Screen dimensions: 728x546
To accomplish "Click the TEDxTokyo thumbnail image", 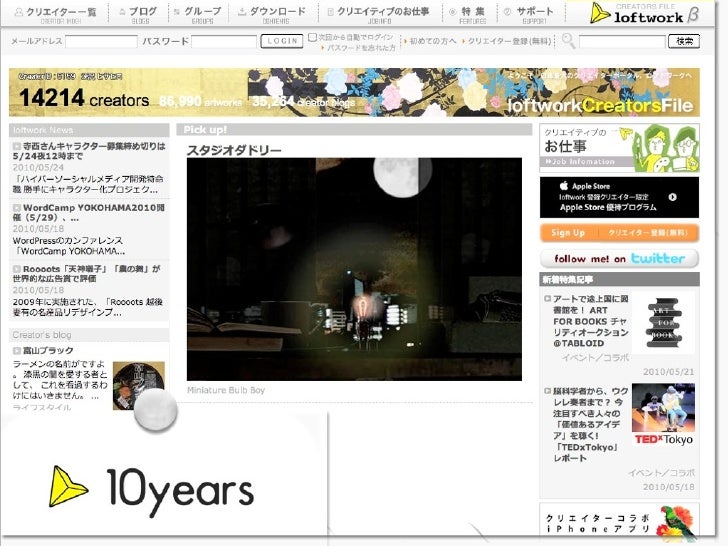I will click(x=663, y=415).
